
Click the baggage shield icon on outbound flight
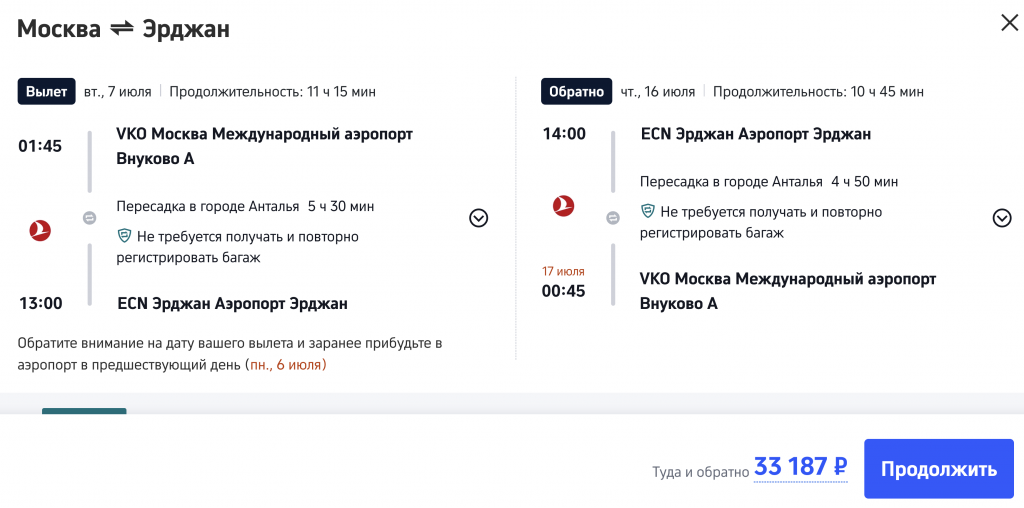coord(124,236)
